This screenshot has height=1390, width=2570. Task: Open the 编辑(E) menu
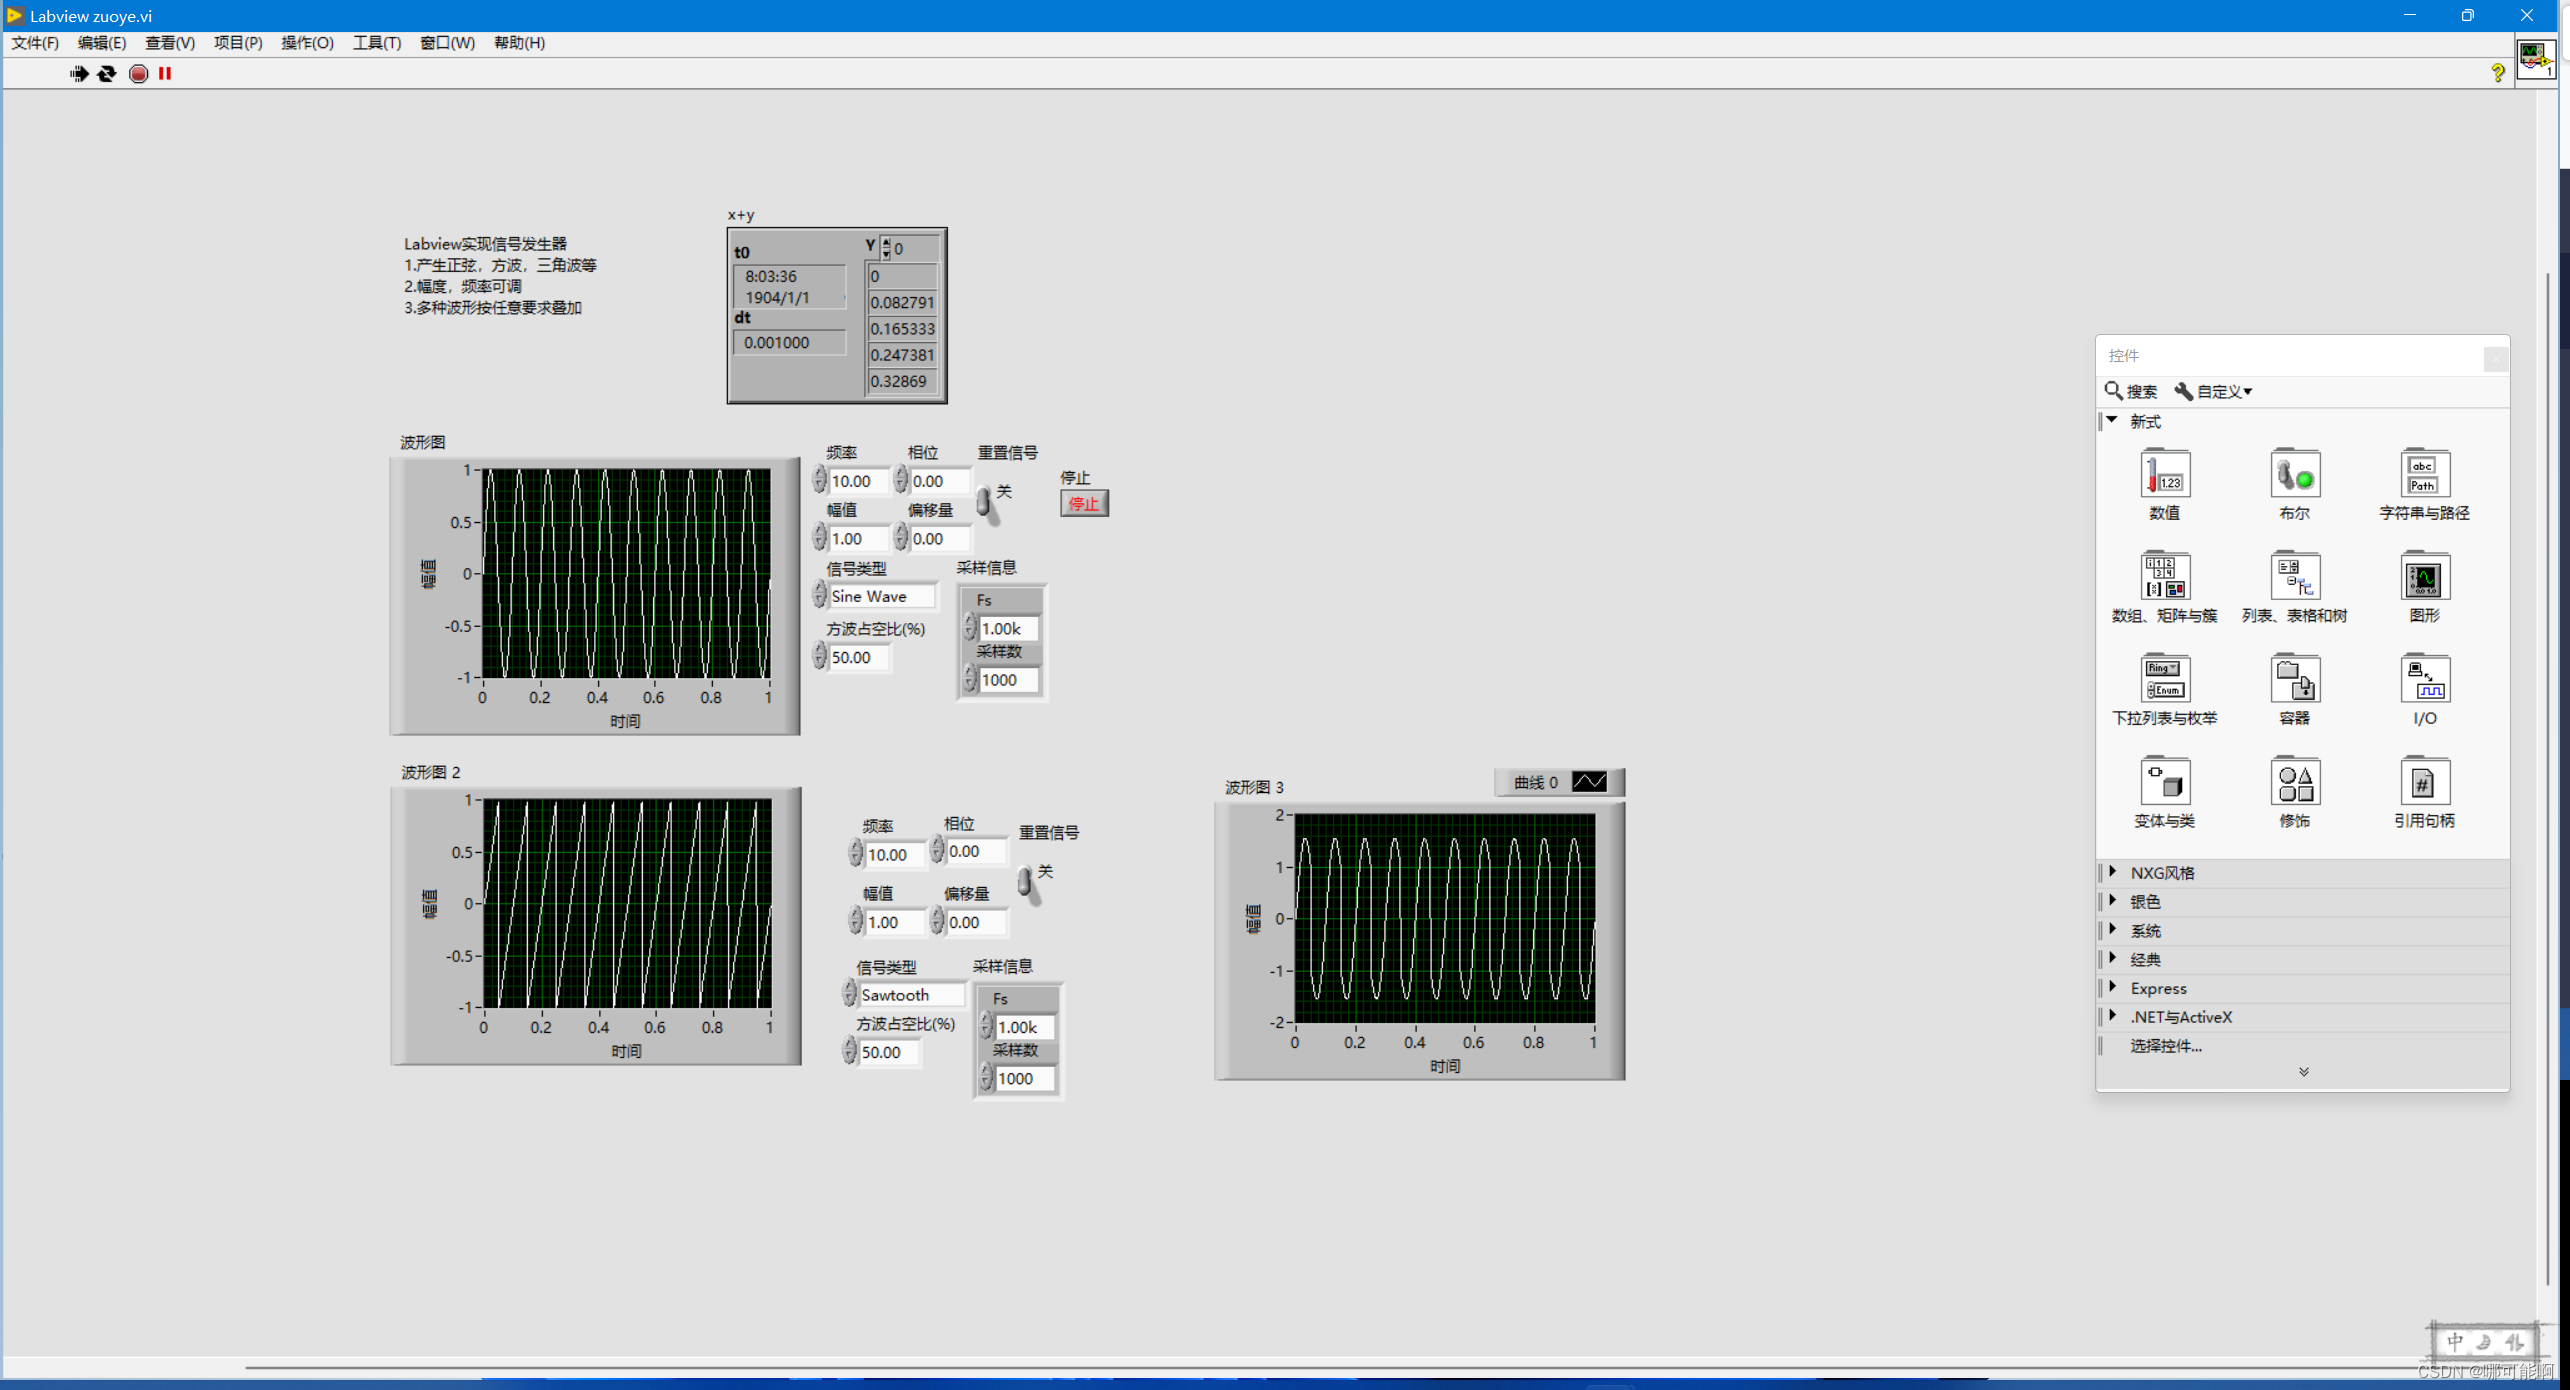(102, 43)
